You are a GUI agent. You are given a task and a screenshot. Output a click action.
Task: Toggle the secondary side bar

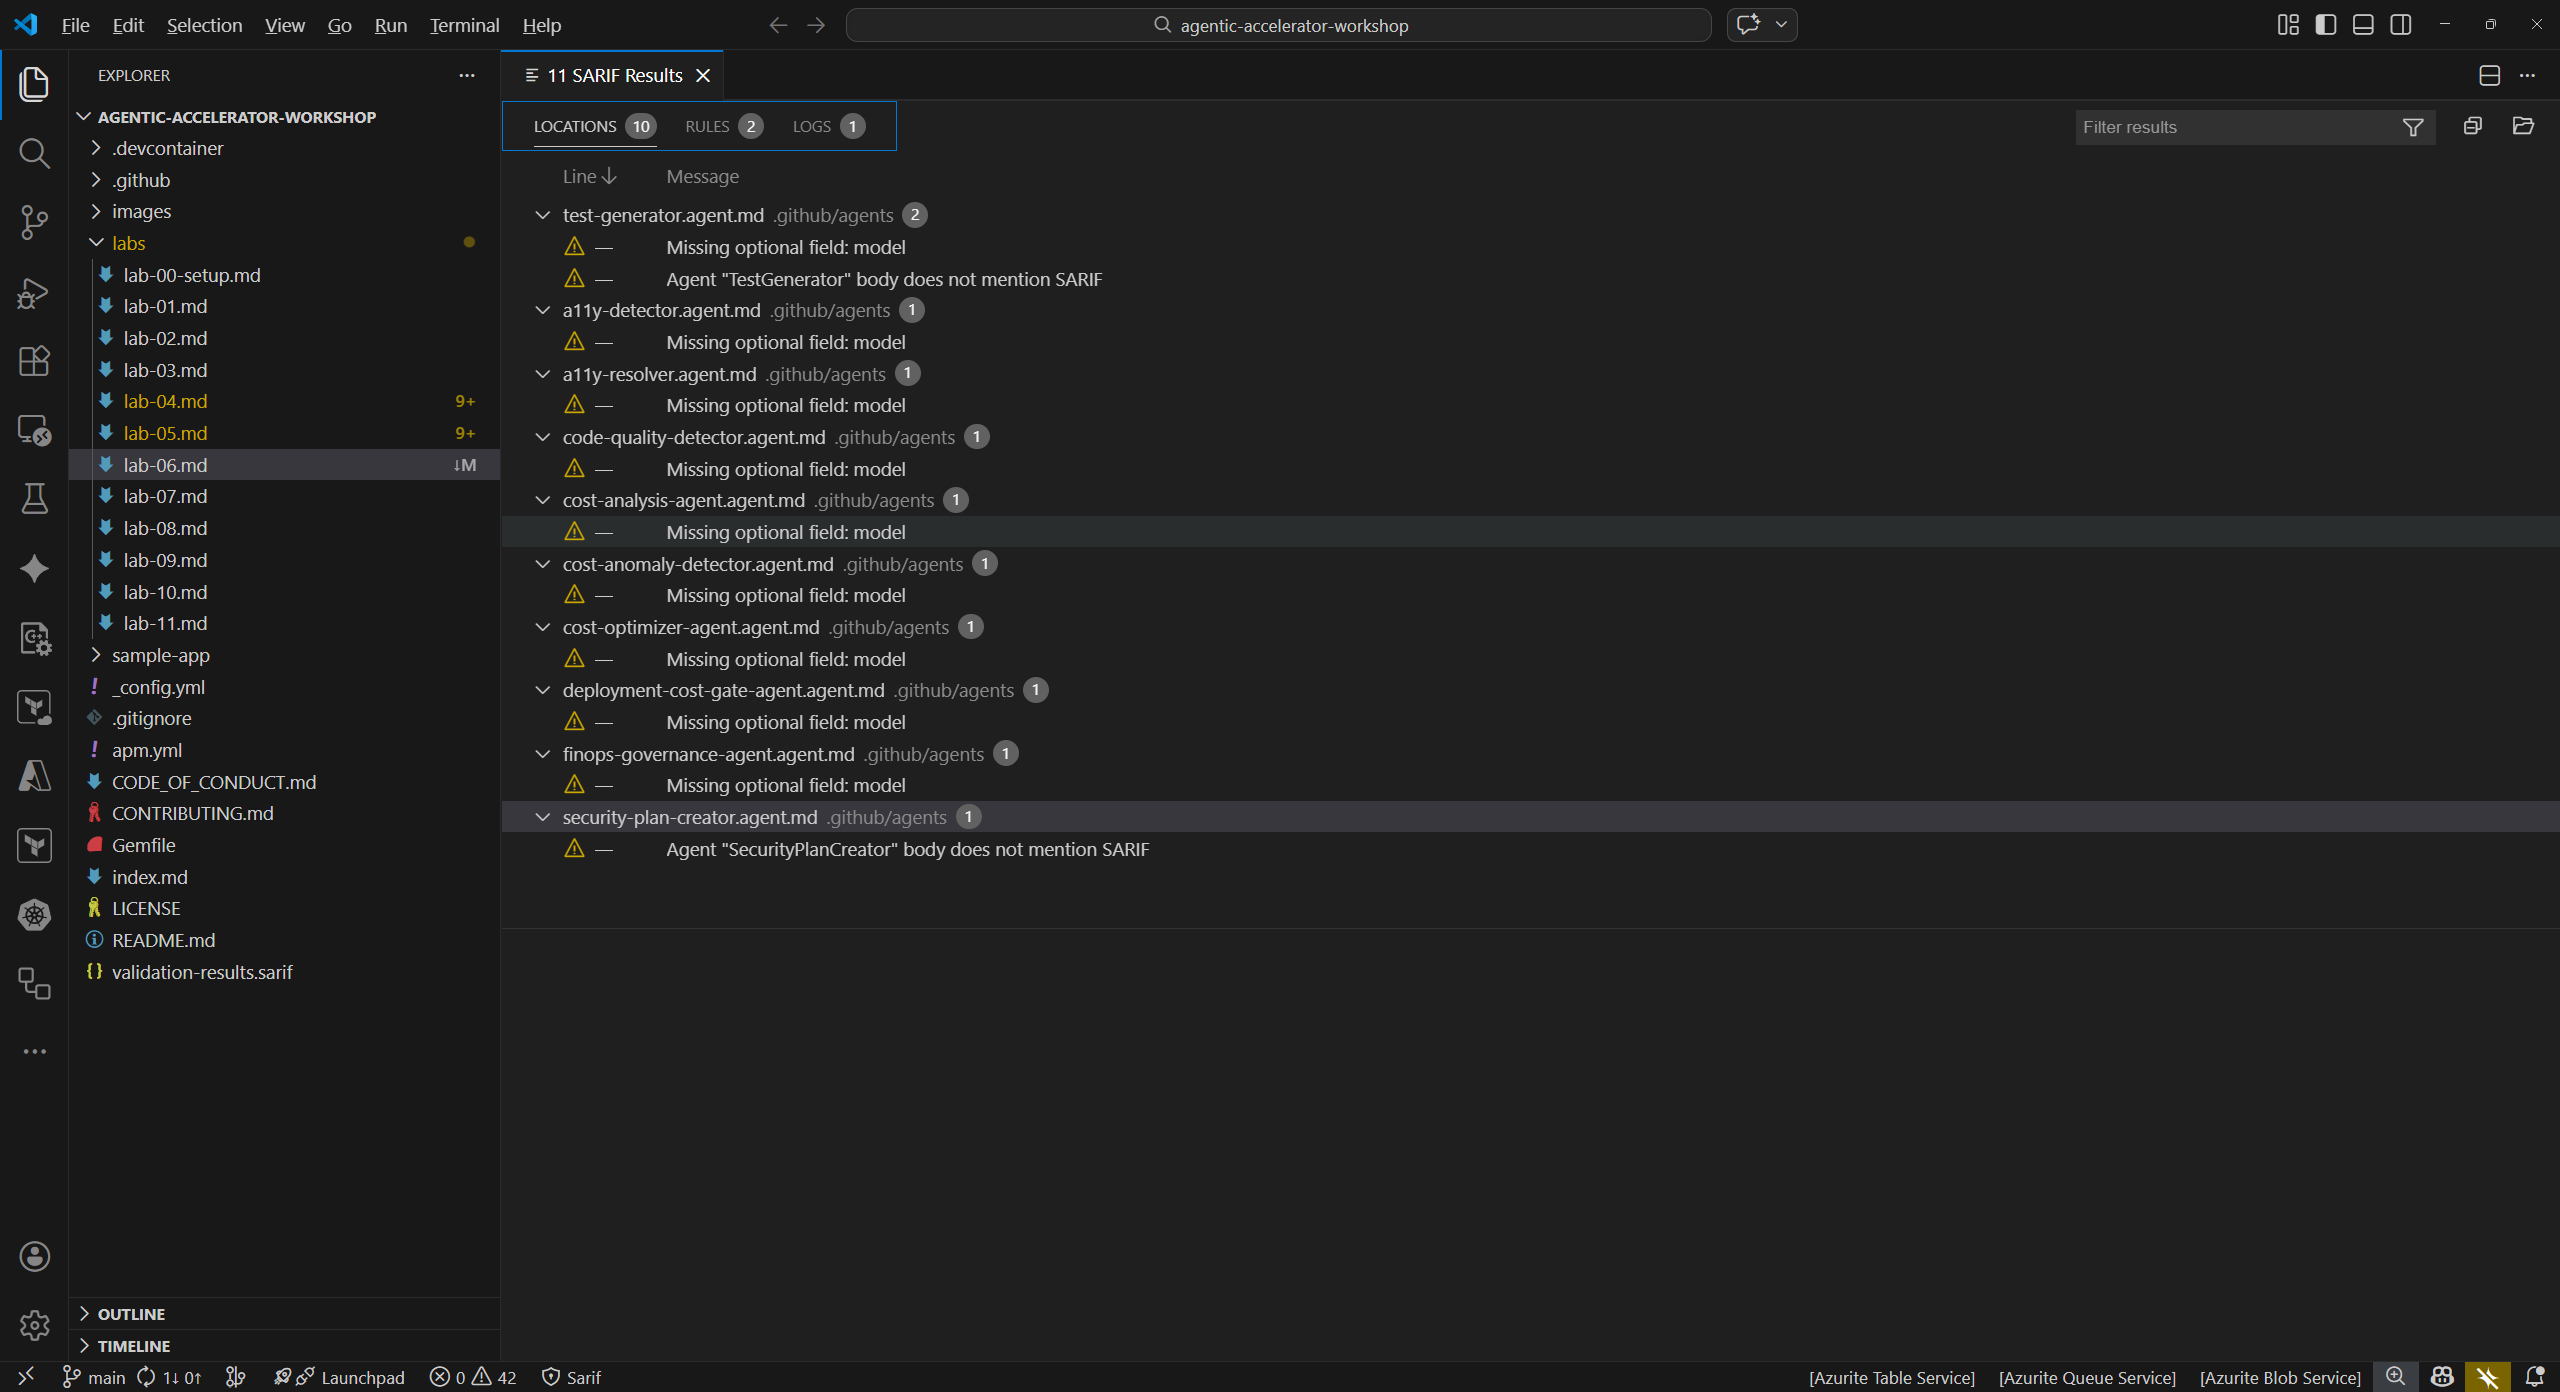pyautogui.click(x=2401, y=24)
